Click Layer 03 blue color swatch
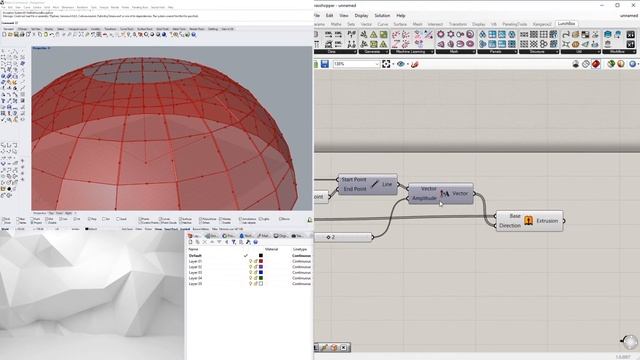The image size is (640, 360). point(261,272)
